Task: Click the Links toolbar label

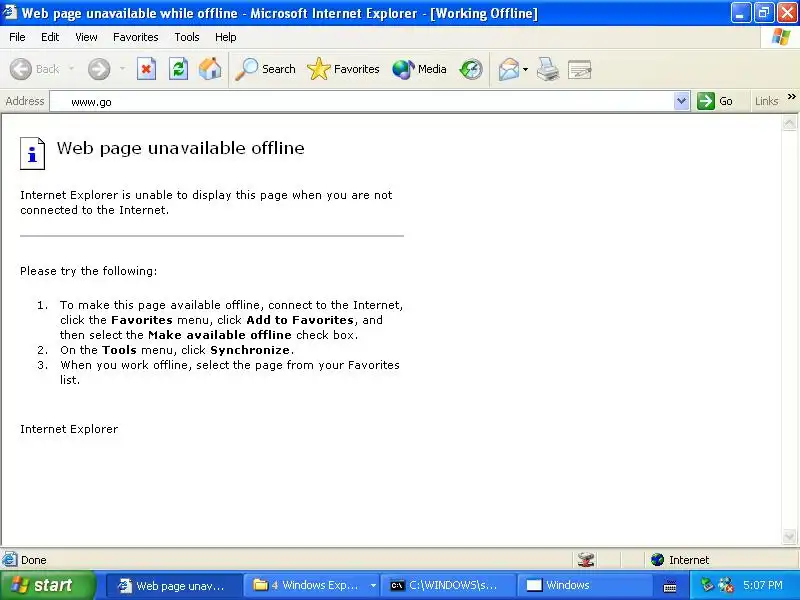Action: tap(766, 101)
